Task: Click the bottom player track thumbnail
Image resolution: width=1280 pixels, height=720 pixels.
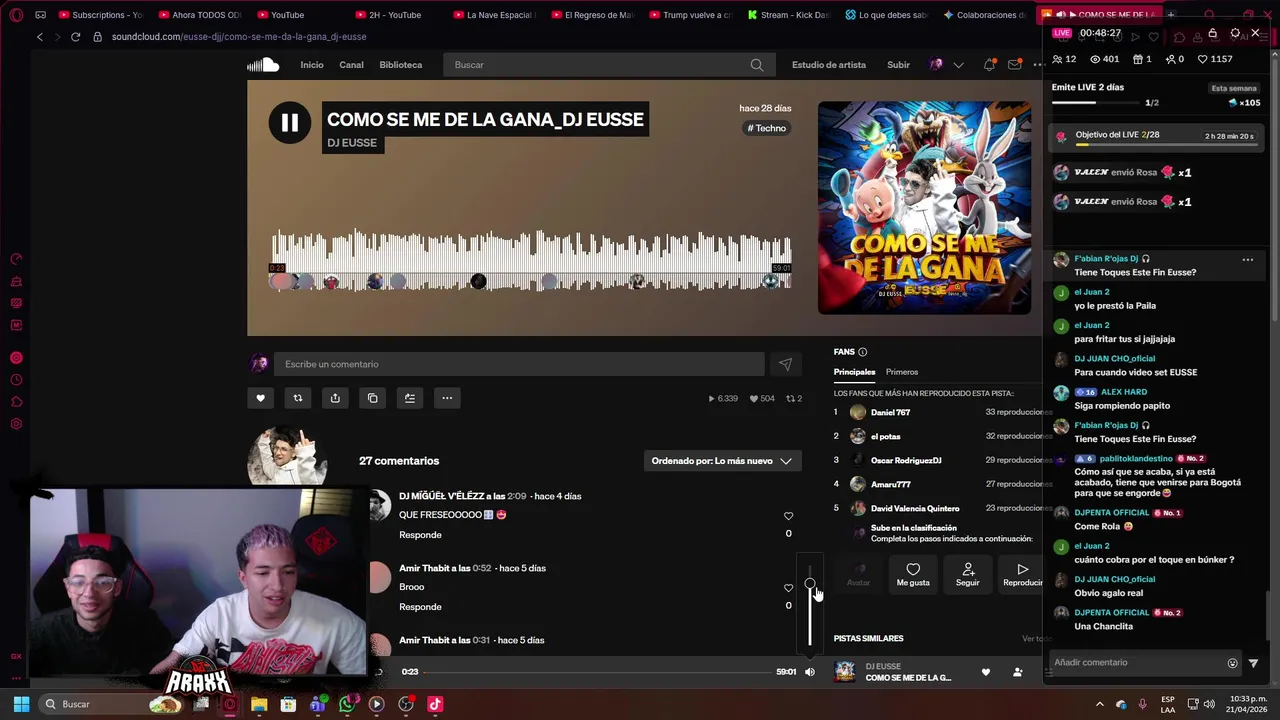Action: 845,672
